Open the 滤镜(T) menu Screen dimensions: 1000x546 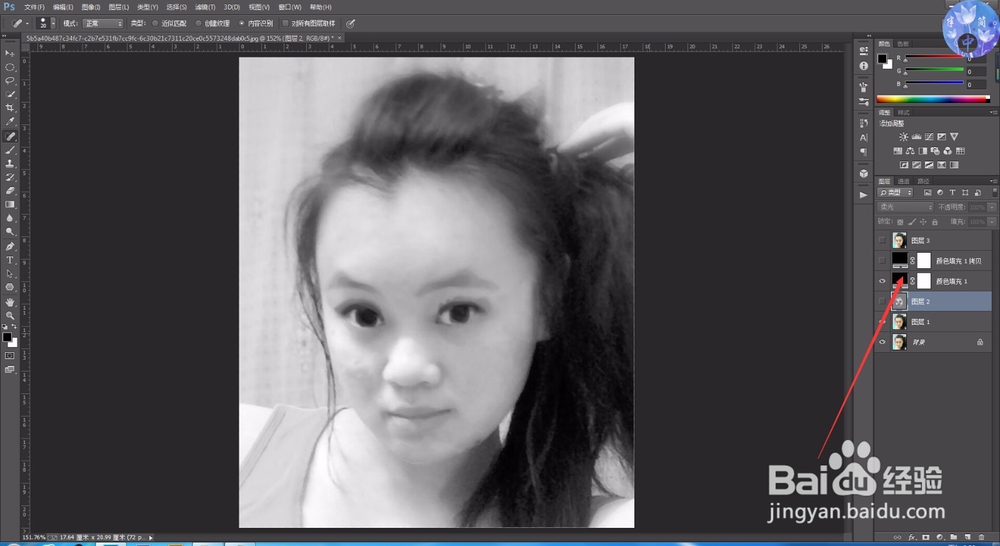pos(205,7)
